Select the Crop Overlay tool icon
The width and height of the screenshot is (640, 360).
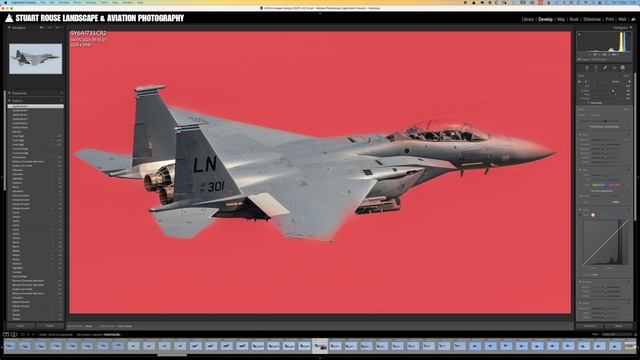tap(587, 68)
